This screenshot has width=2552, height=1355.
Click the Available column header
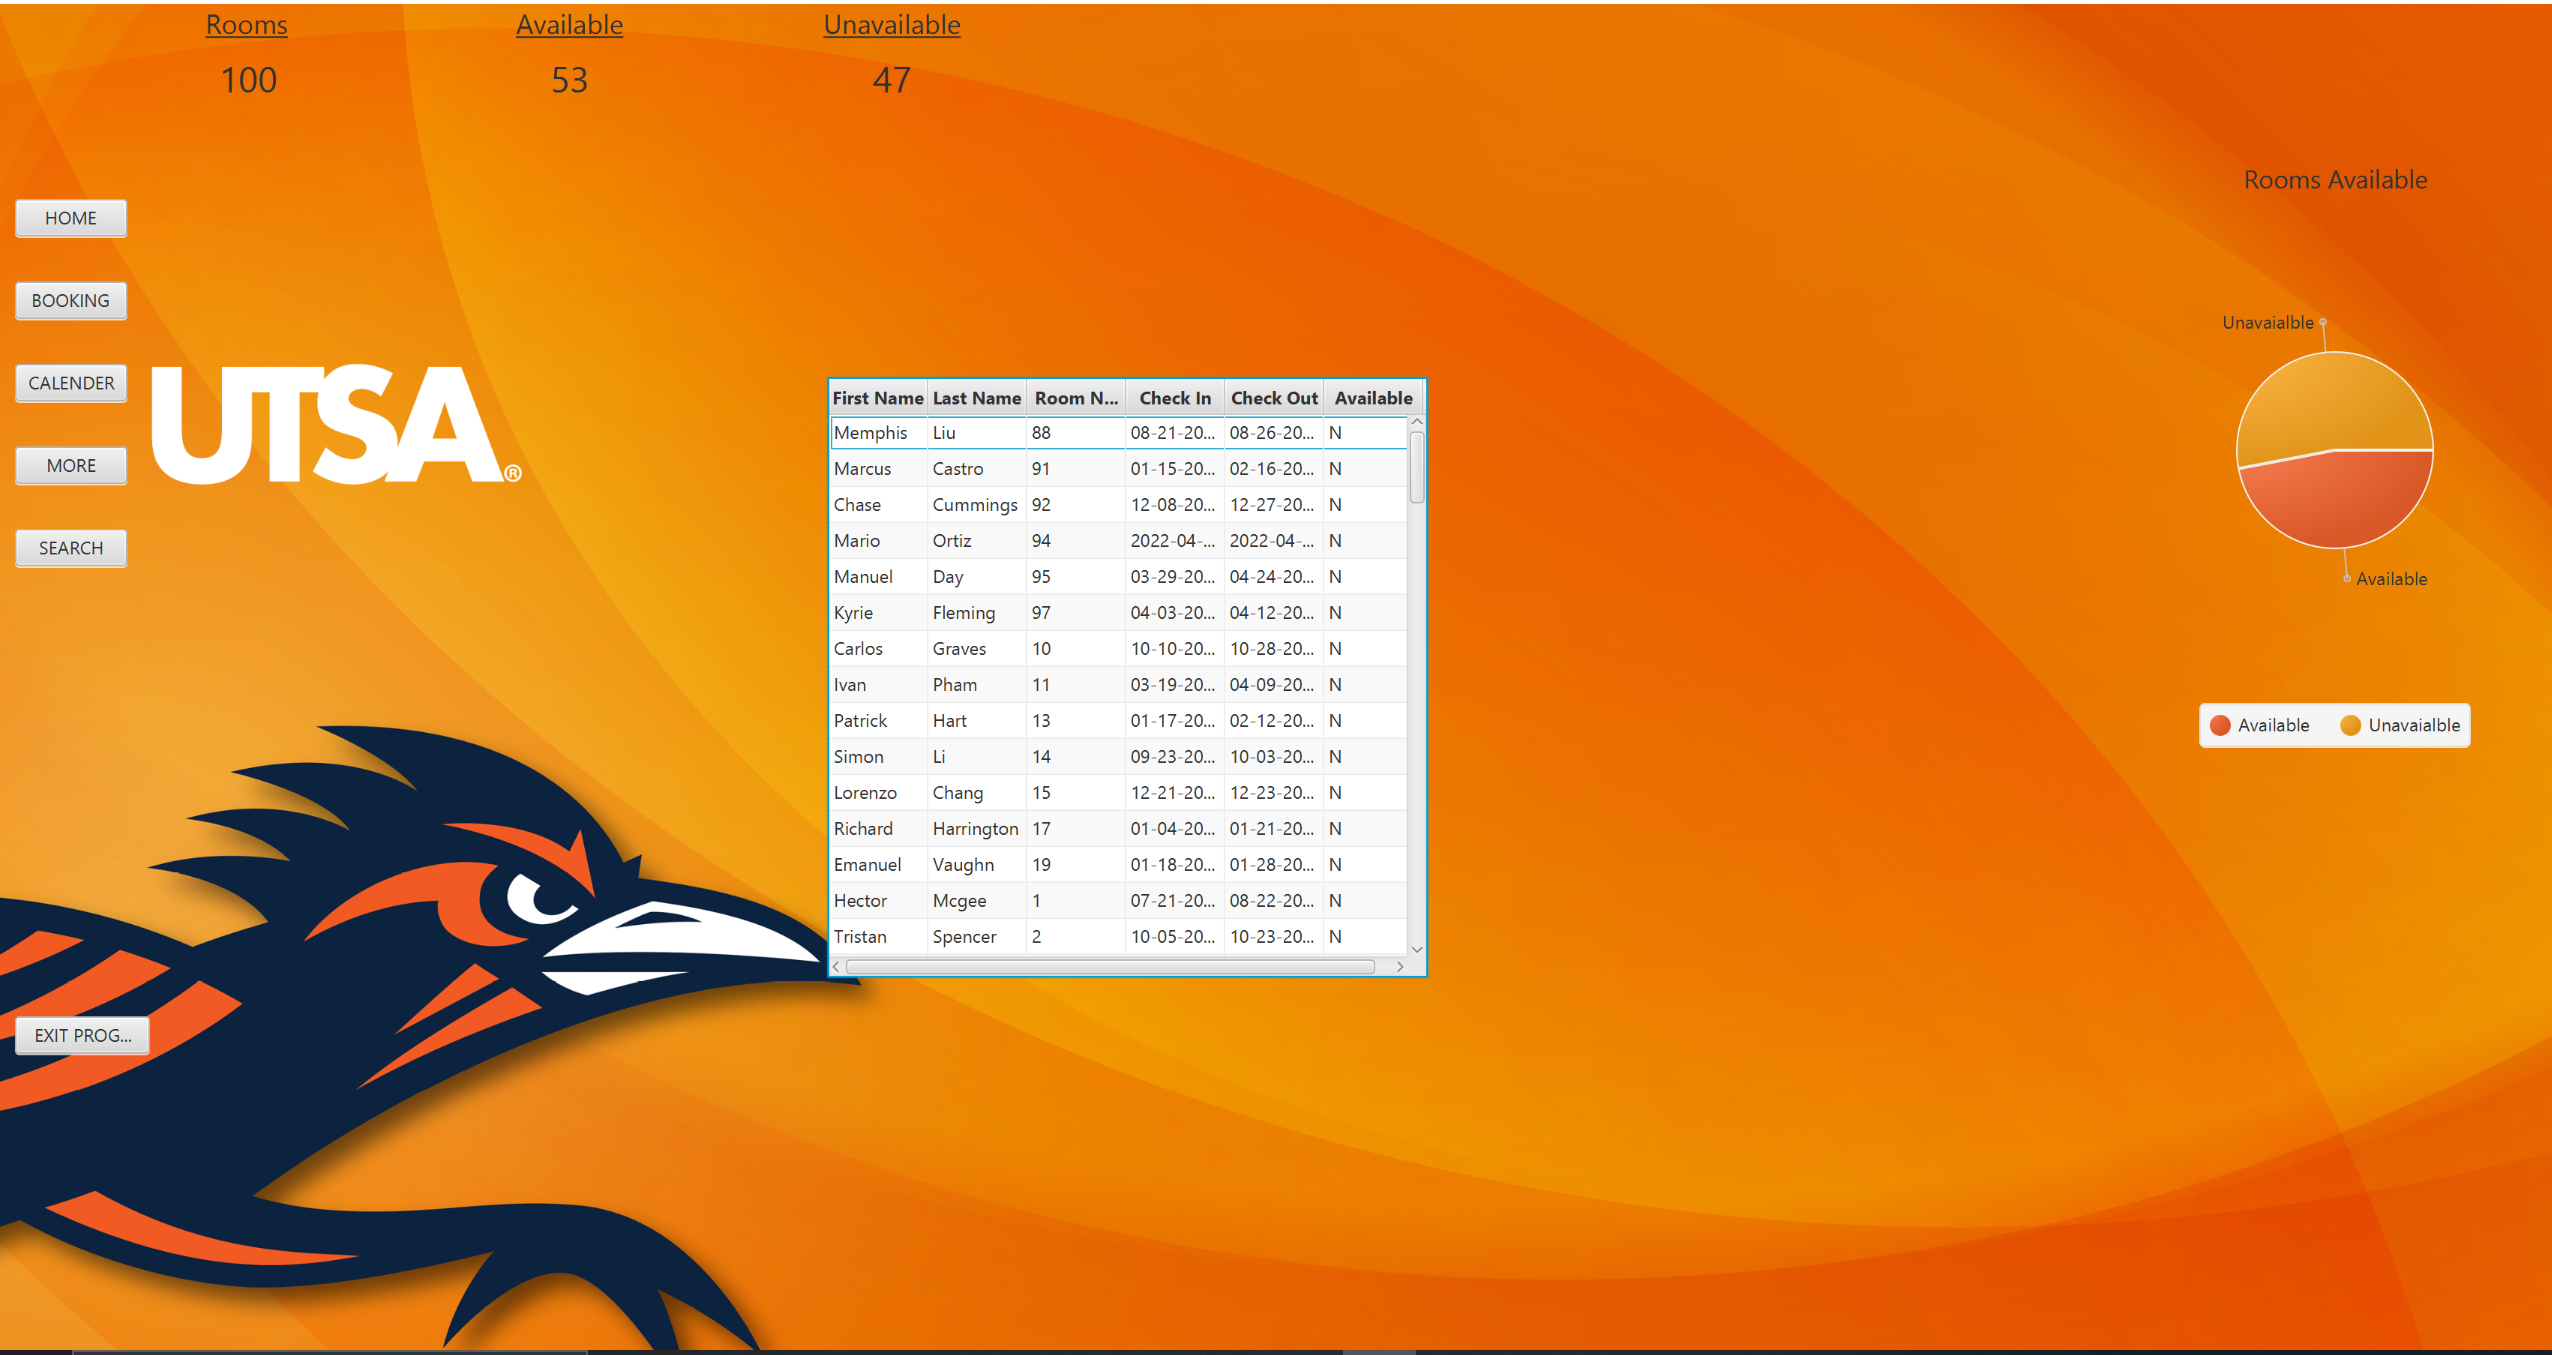pyautogui.click(x=1372, y=398)
